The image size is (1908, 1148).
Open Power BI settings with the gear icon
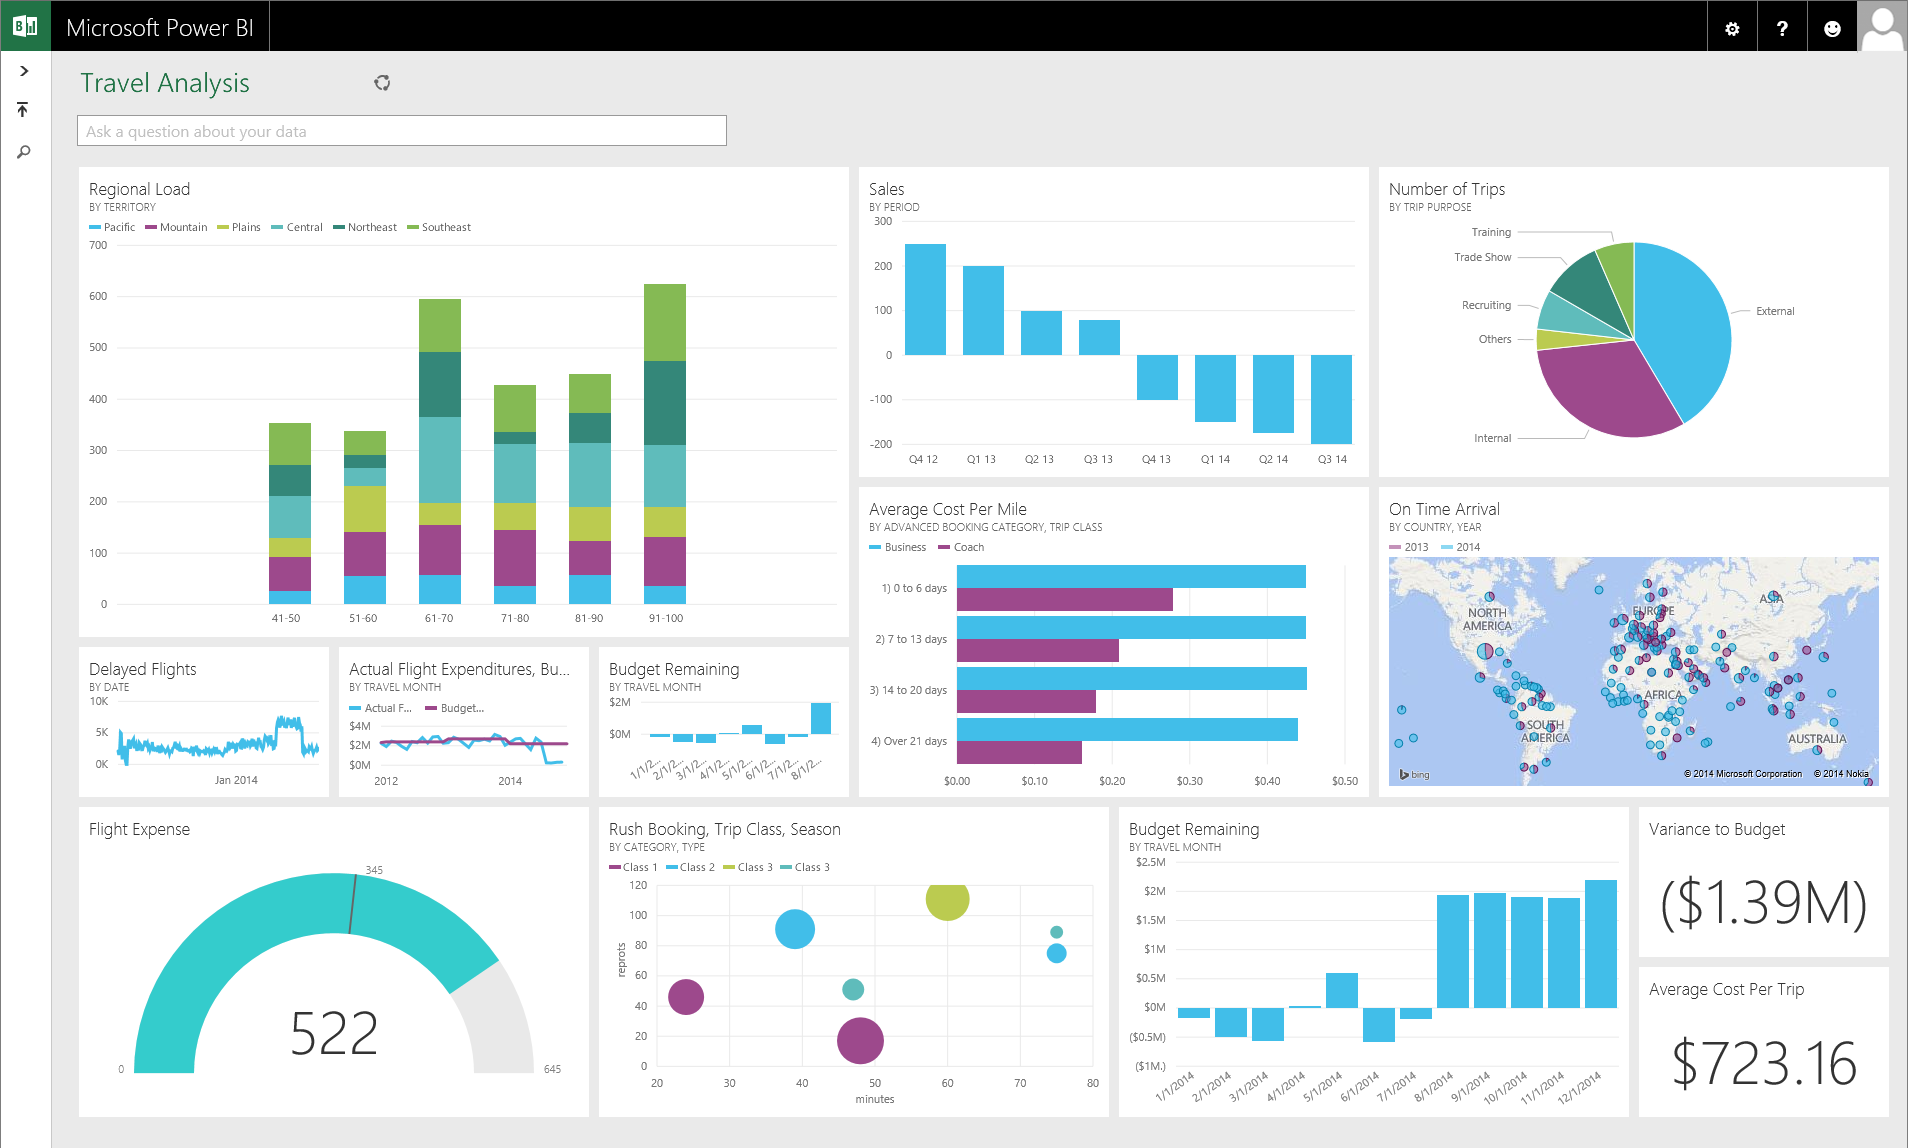point(1731,26)
